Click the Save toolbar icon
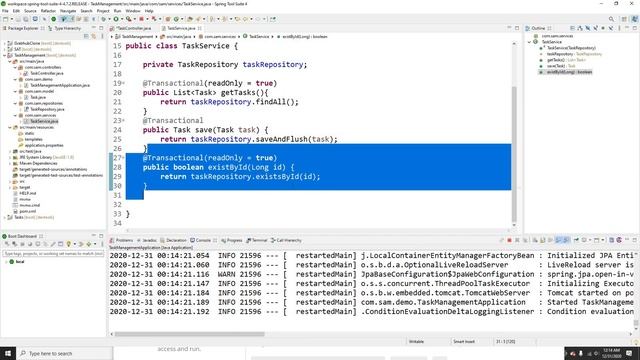This screenshot has width=640, height=360. [x=18, y=19]
